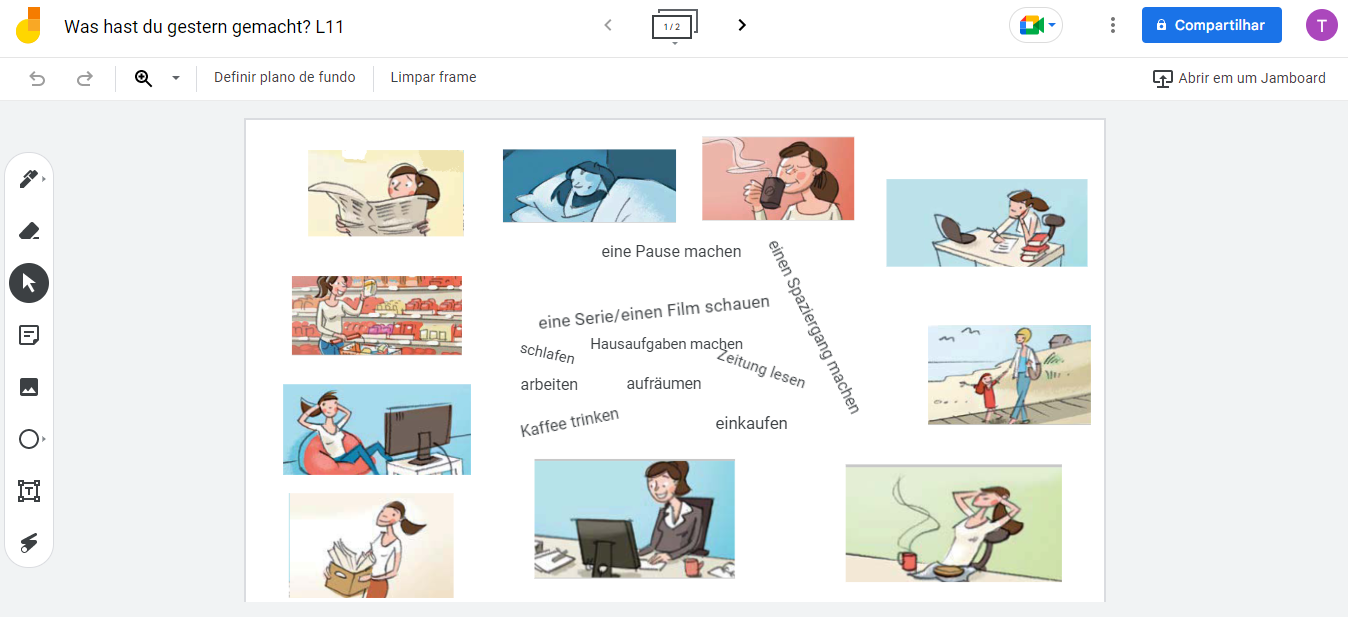Click the Jamboard logo icon

(30, 26)
